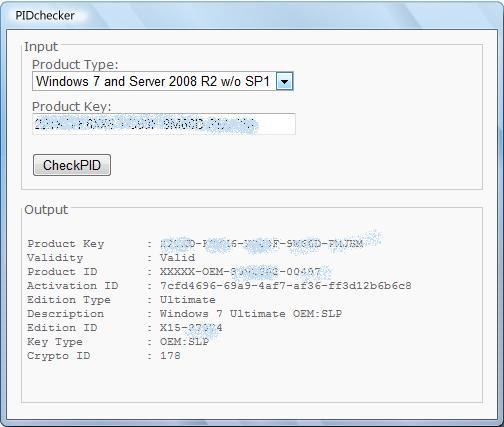Click the 'Edition Type' row label
The image size is (504, 427).
pyautogui.click(x=69, y=300)
